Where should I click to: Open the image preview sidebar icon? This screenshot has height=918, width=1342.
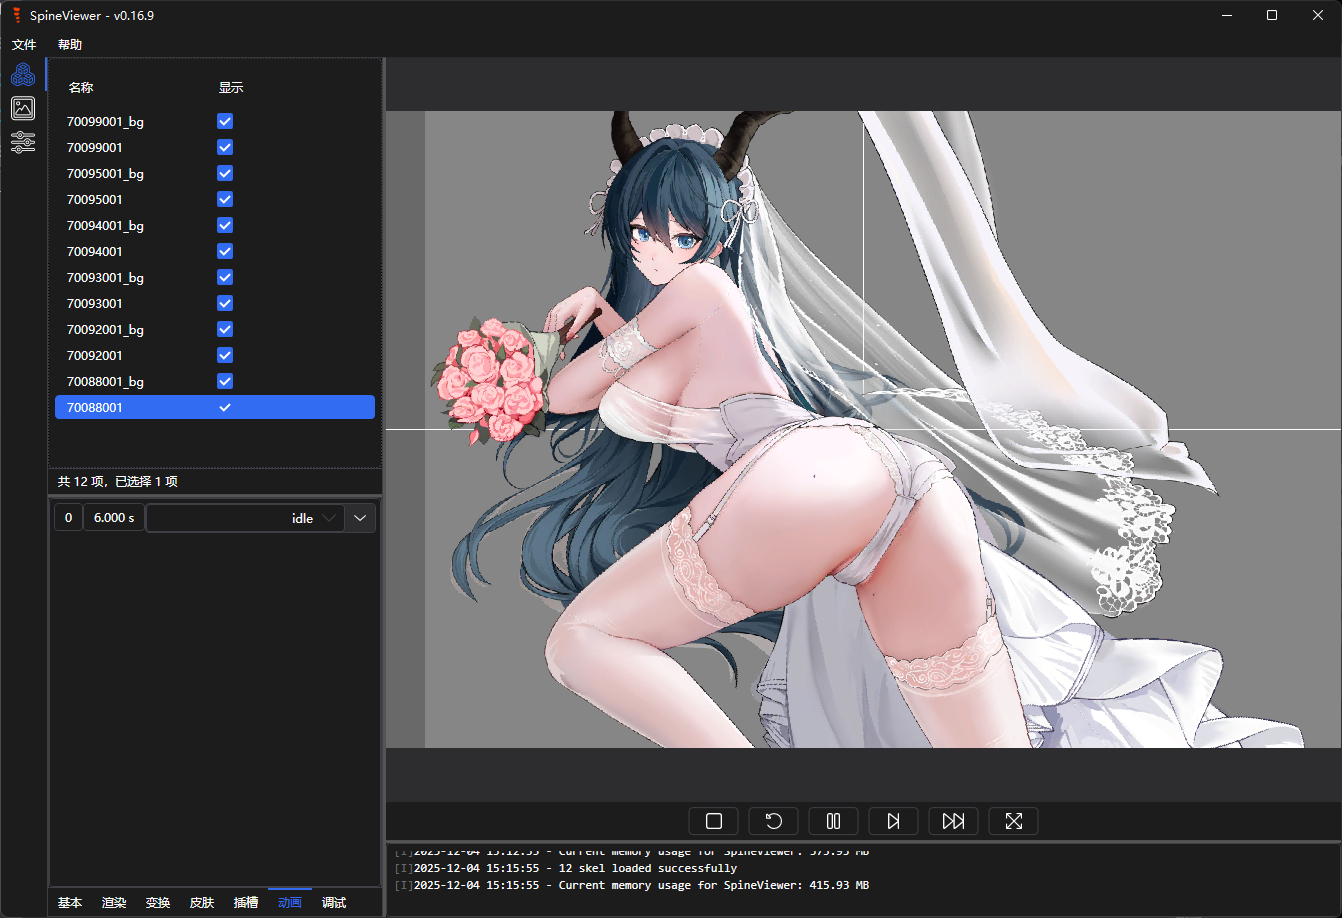click(23, 108)
